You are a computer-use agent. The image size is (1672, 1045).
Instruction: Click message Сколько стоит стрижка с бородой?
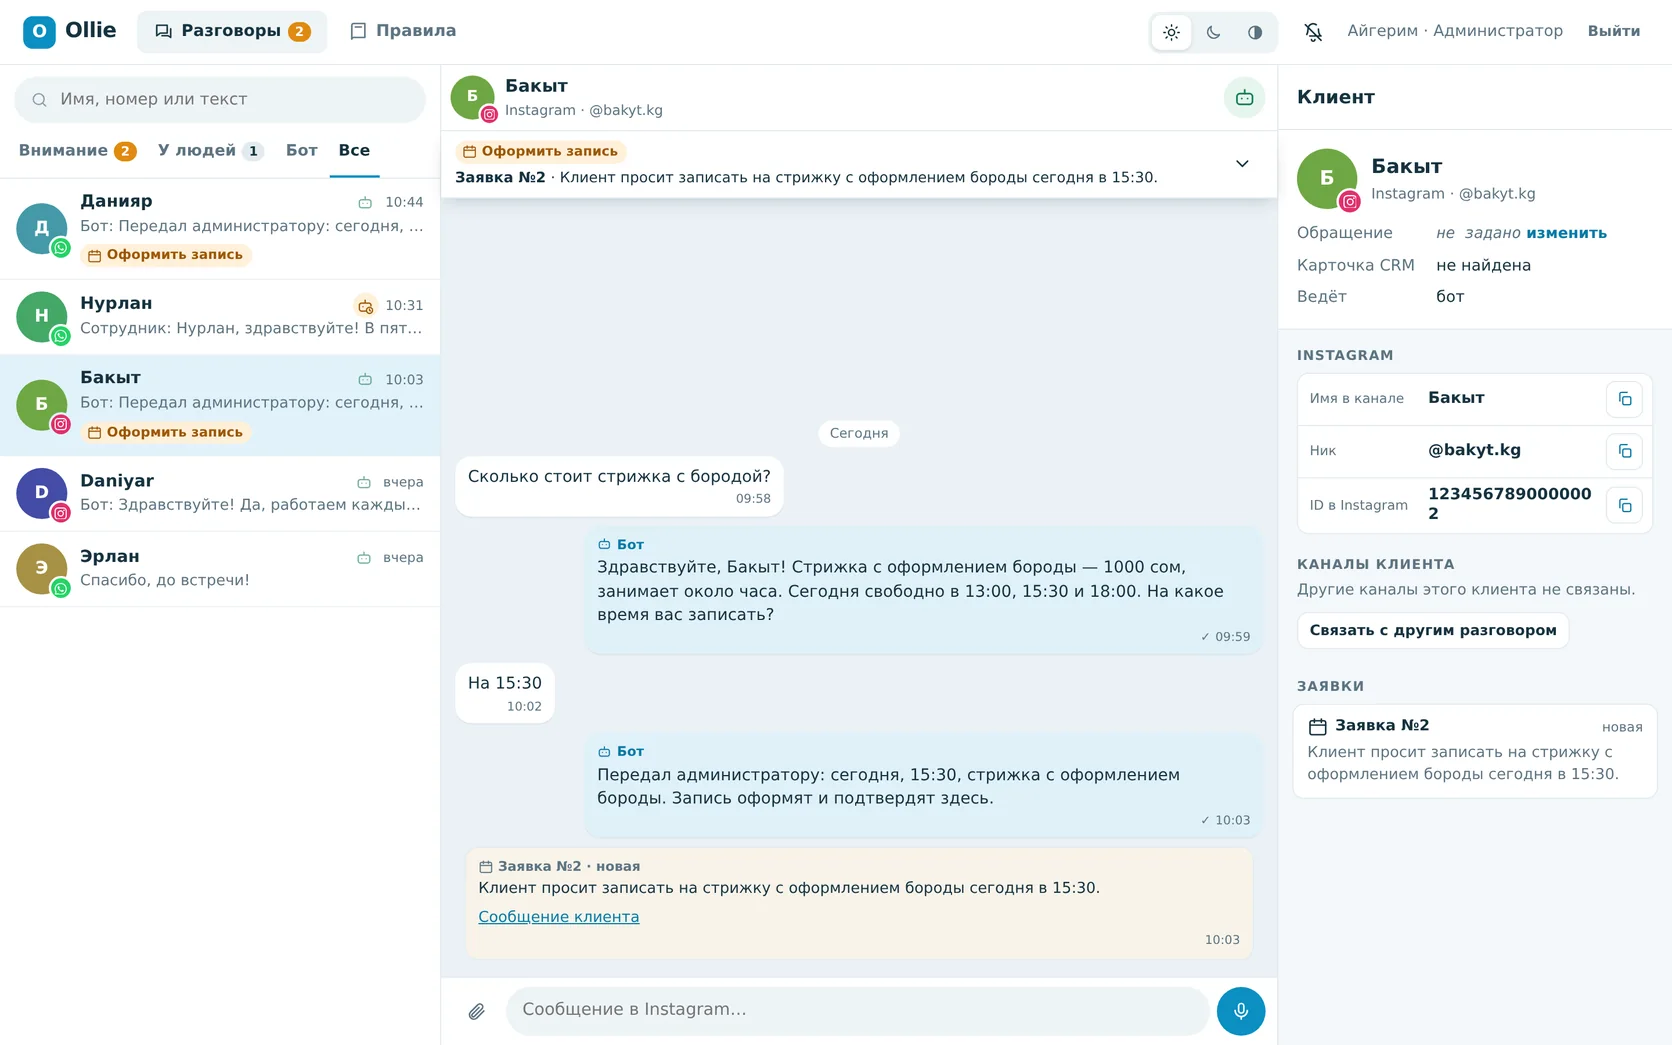[619, 486]
